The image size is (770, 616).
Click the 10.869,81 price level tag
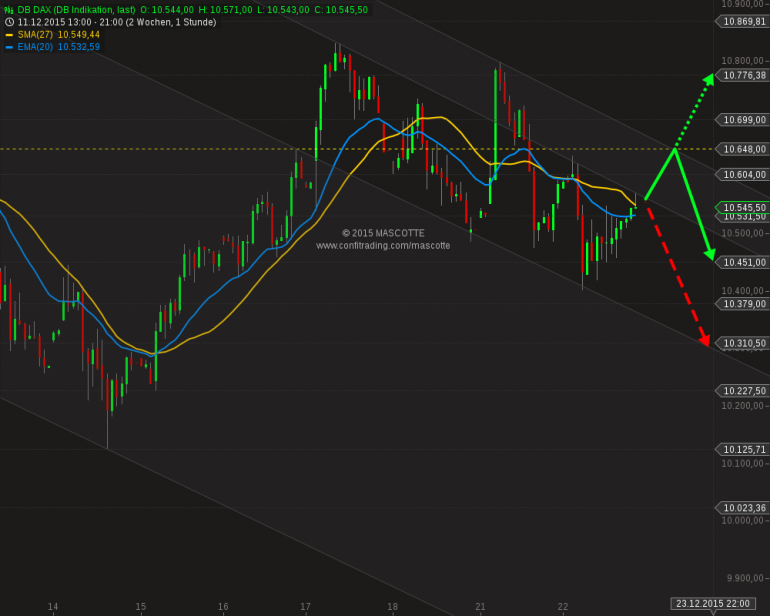[x=742, y=21]
